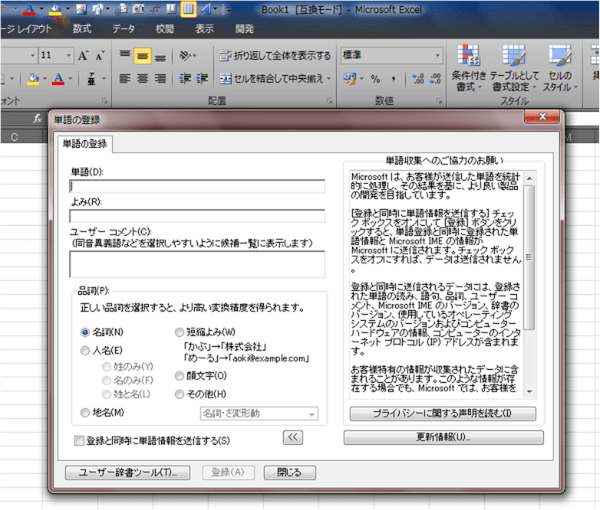Click the WordArt A icon in quick access toolbar
600x510 pixels.
click(206, 9)
